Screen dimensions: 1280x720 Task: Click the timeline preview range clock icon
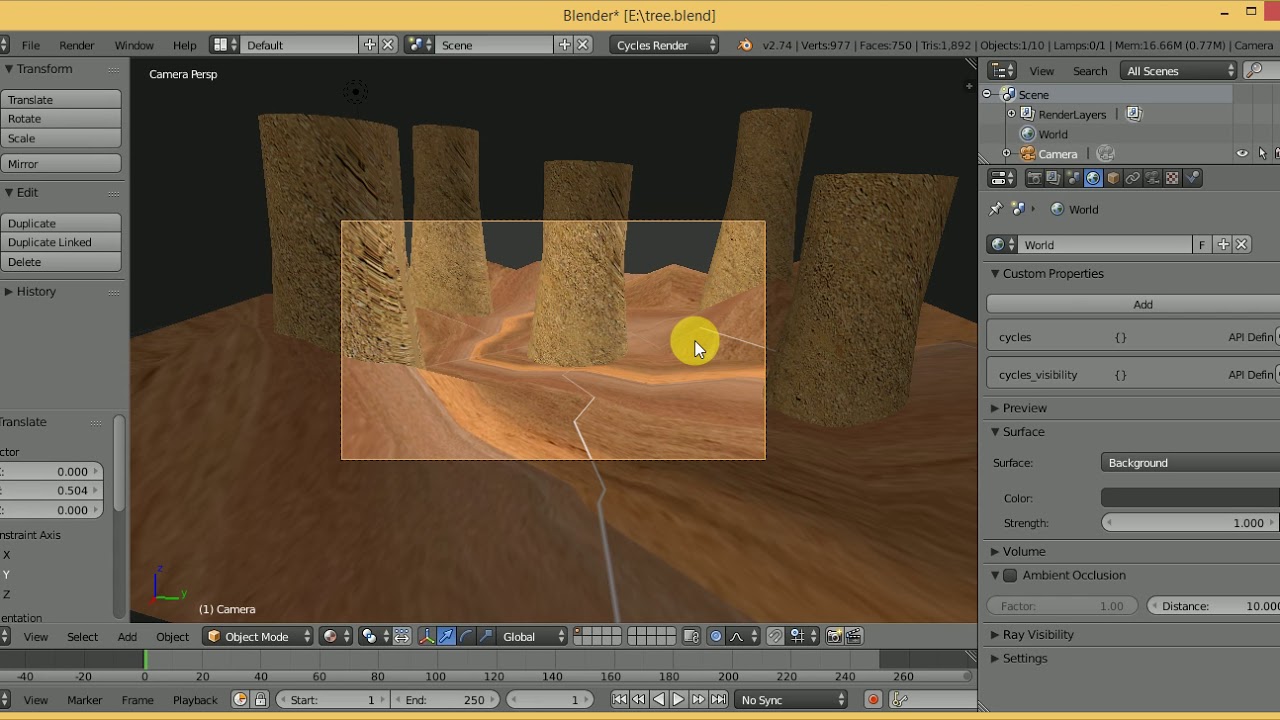click(x=240, y=700)
